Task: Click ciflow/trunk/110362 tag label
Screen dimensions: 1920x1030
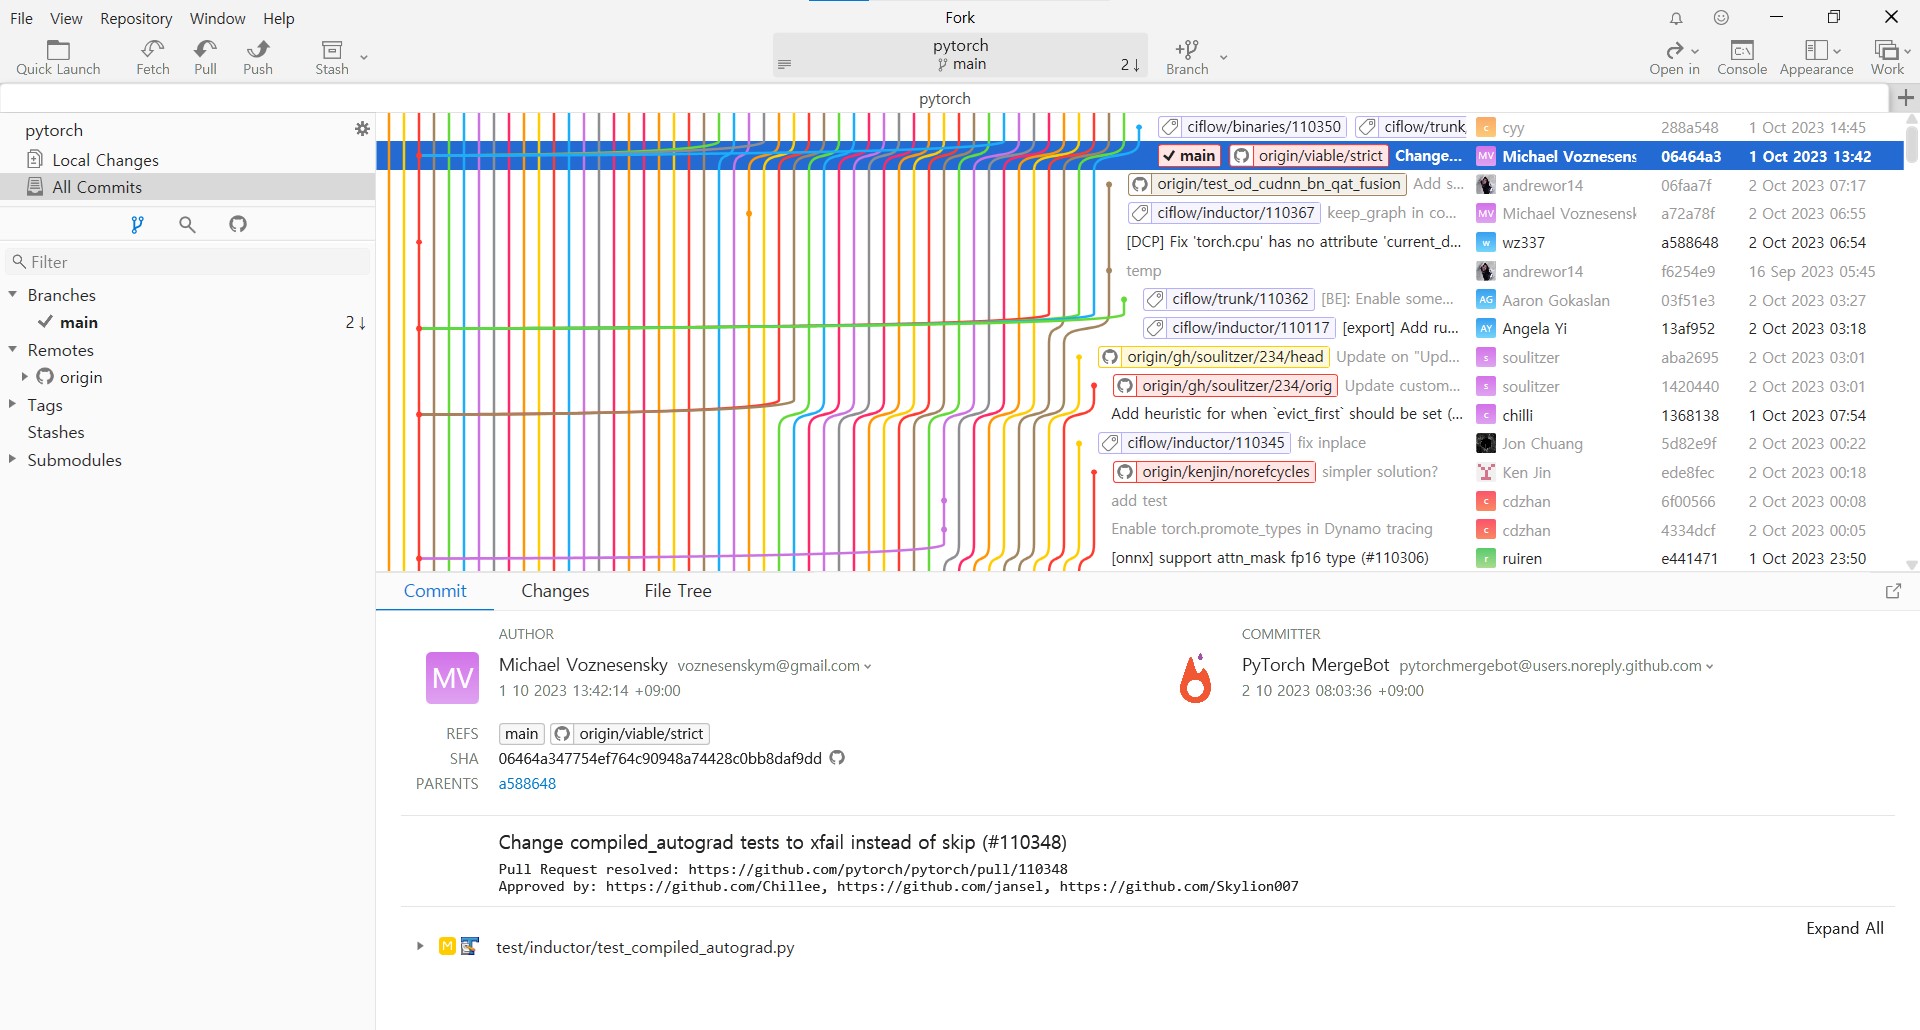Action: pos(1229,299)
